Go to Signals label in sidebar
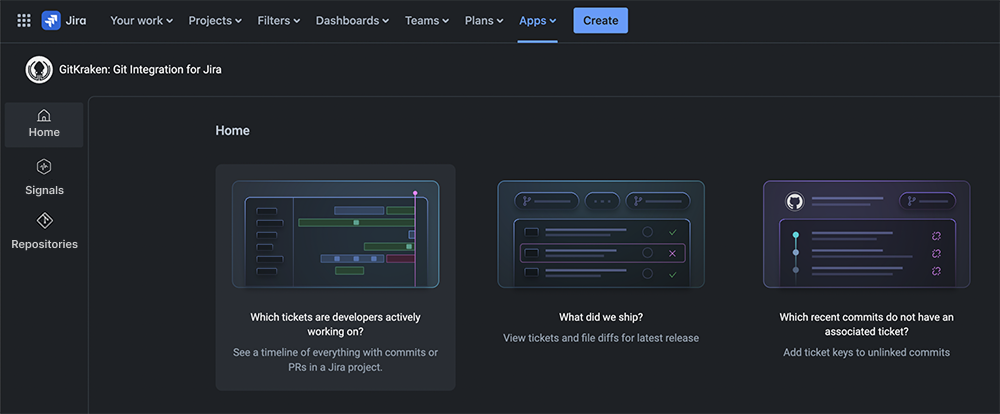The height and width of the screenshot is (414, 1000). (44, 190)
